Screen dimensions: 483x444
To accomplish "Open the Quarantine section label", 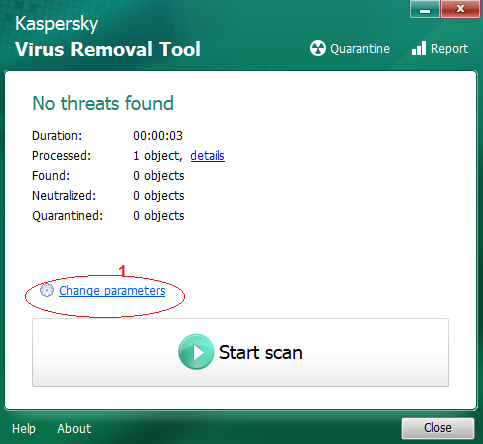I will [360, 49].
